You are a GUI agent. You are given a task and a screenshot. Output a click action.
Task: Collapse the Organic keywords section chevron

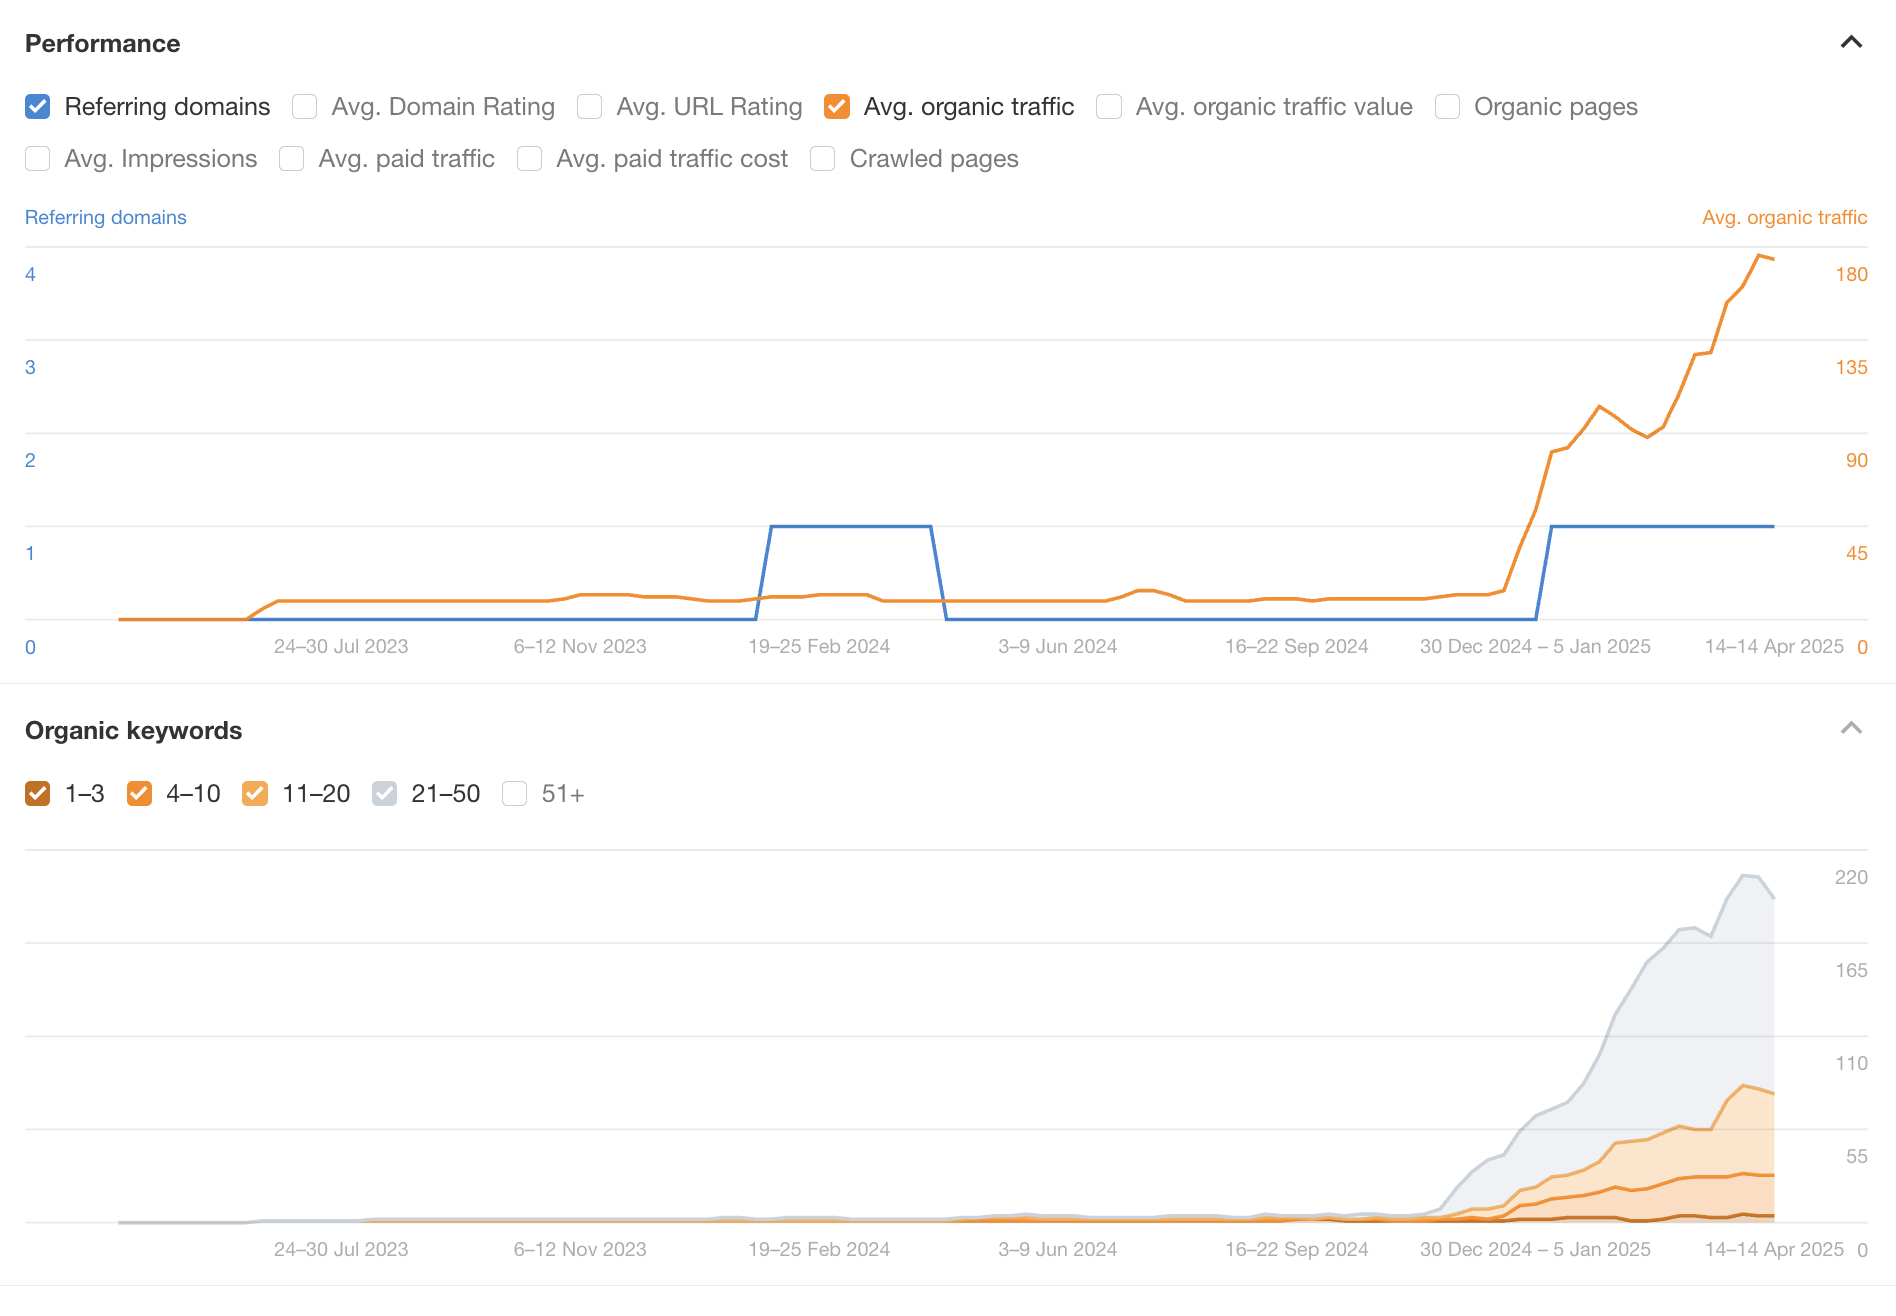pyautogui.click(x=1851, y=728)
